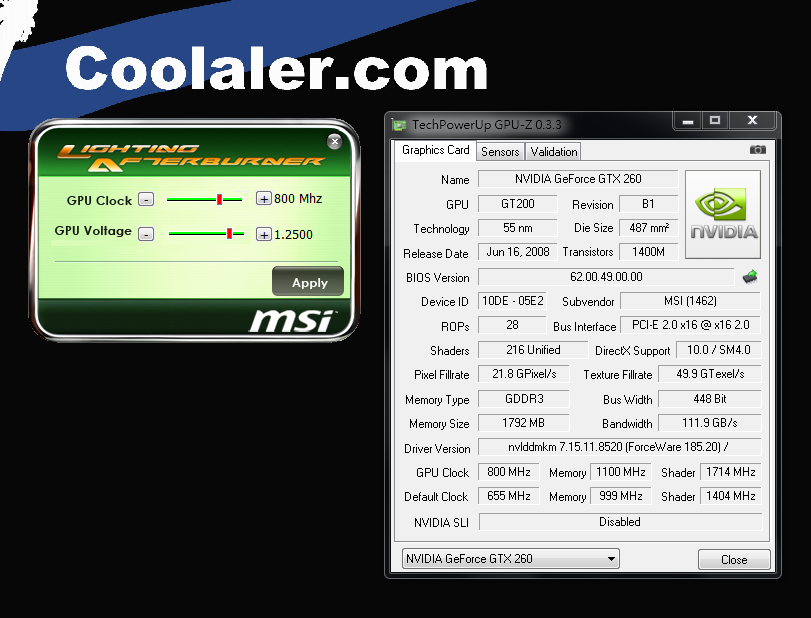Click the BIOS Version field 62.00.49.00.00
The height and width of the screenshot is (618, 811).
coord(606,277)
